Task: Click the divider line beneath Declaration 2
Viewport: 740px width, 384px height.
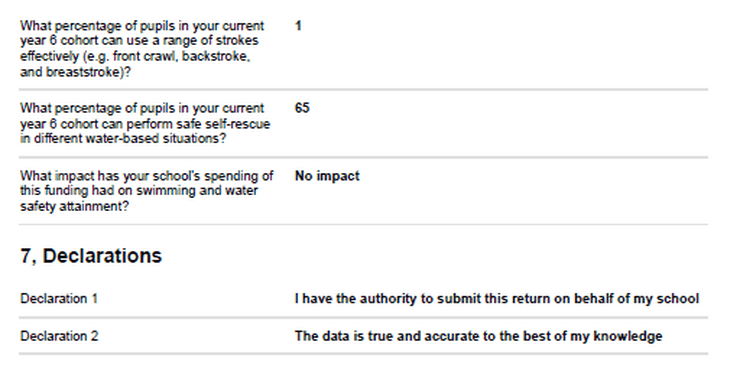Action: click(x=363, y=353)
